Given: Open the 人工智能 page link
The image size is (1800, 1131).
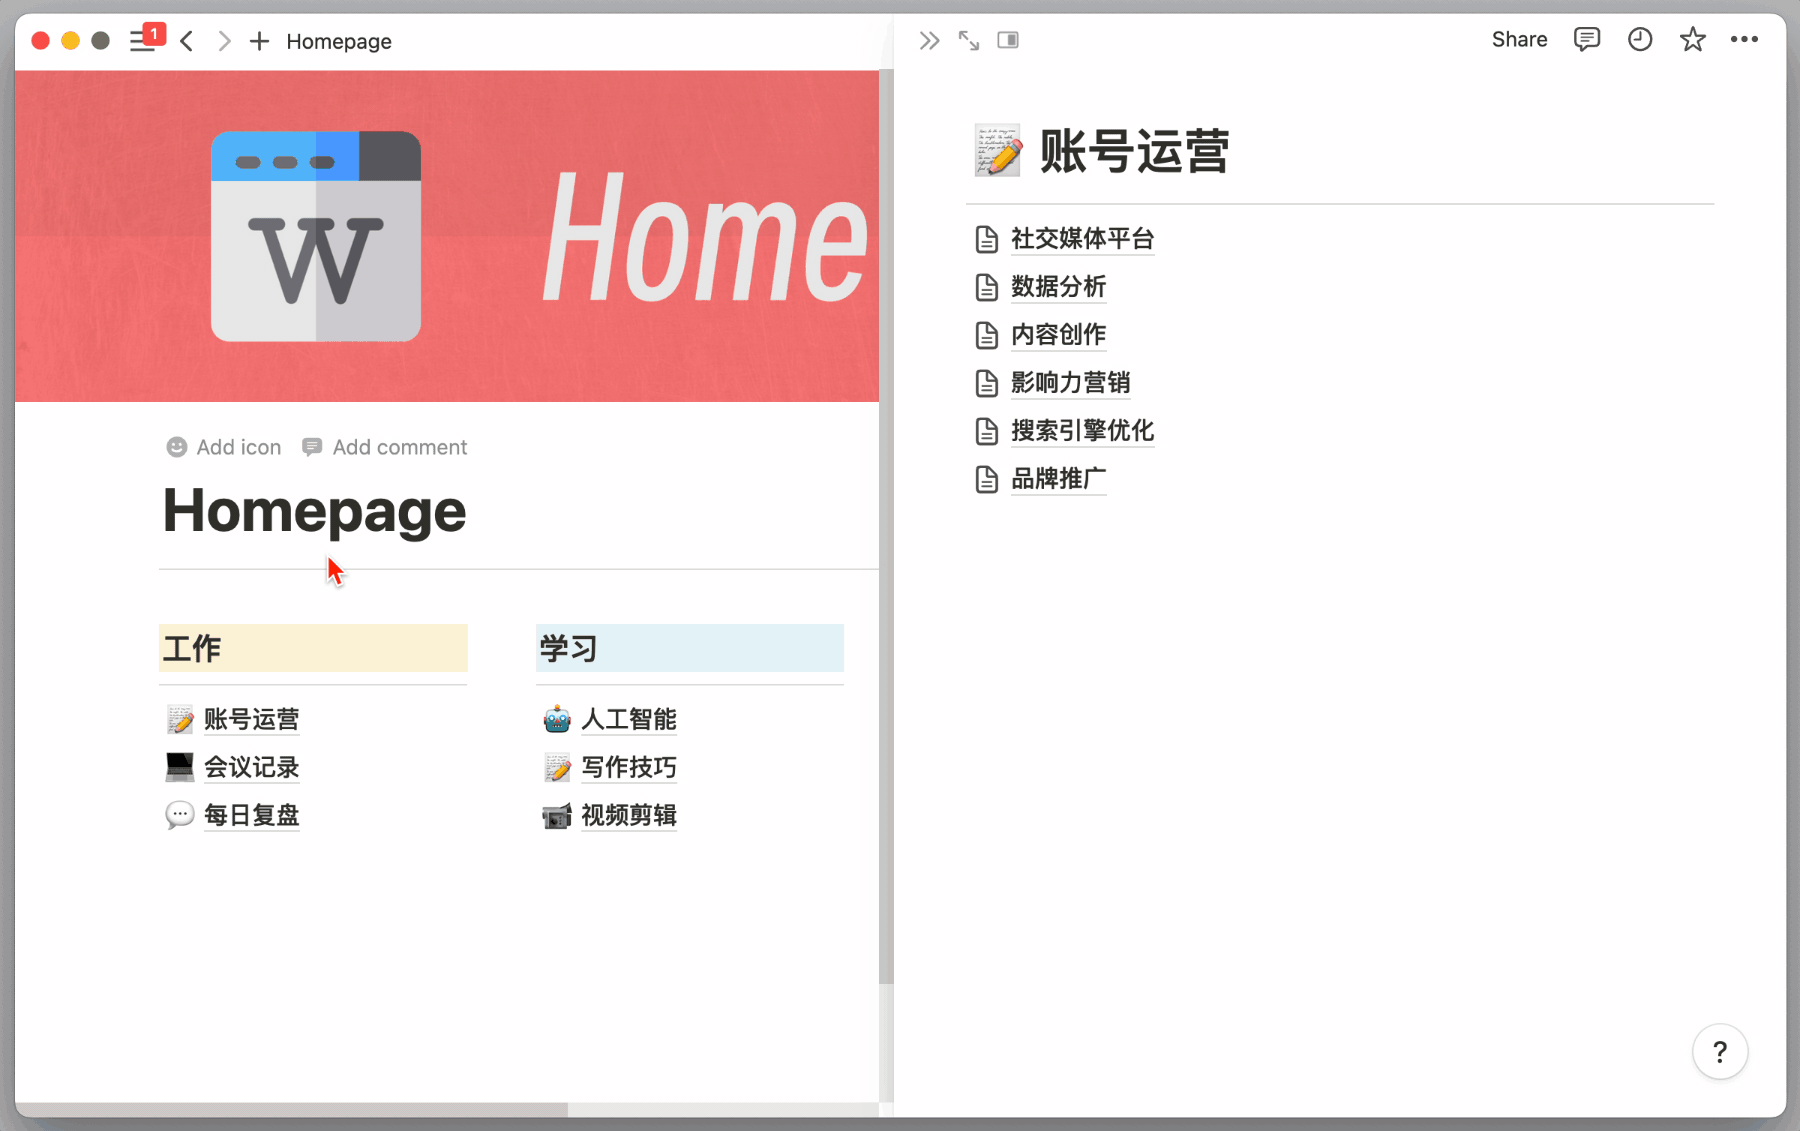Looking at the screenshot, I should (629, 719).
